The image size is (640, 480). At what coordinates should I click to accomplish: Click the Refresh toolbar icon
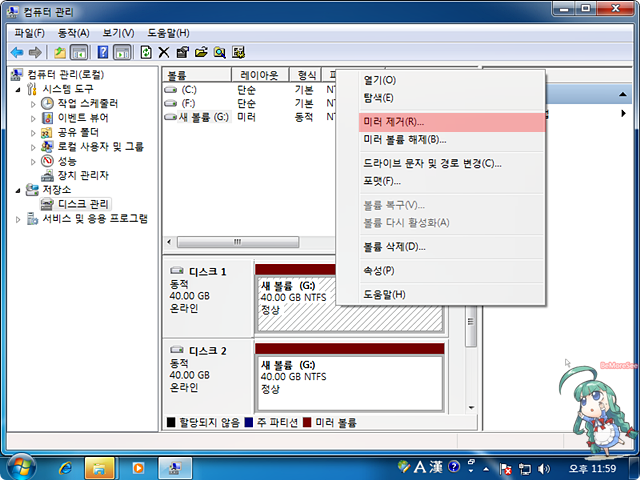(x=147, y=52)
